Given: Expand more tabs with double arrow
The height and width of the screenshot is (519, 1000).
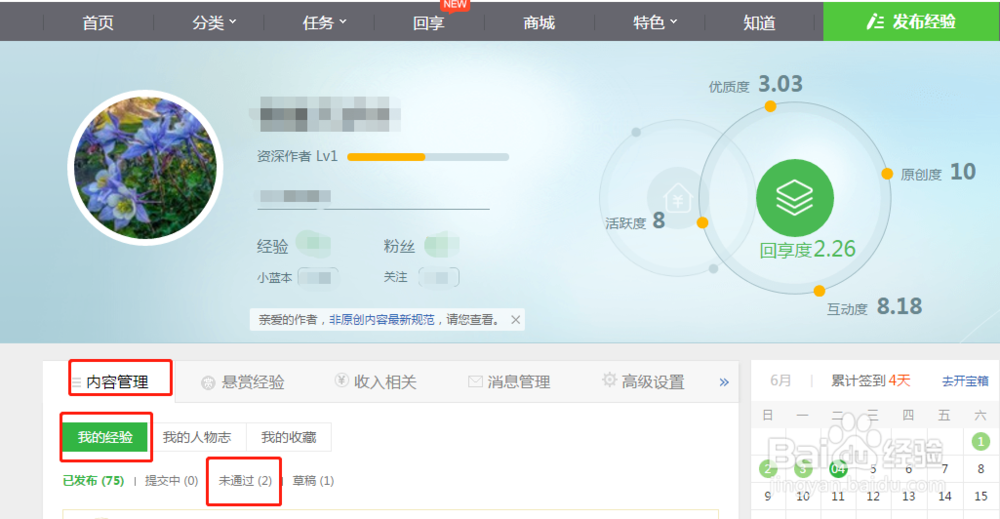Looking at the screenshot, I should (724, 383).
